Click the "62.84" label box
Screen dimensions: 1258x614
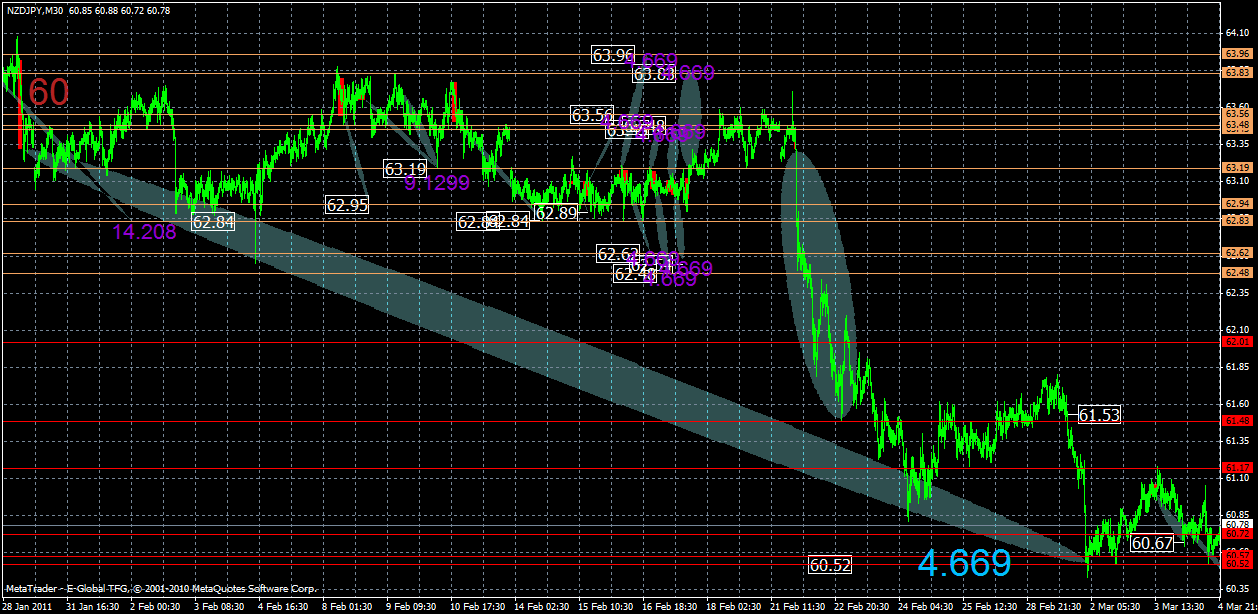(212, 223)
